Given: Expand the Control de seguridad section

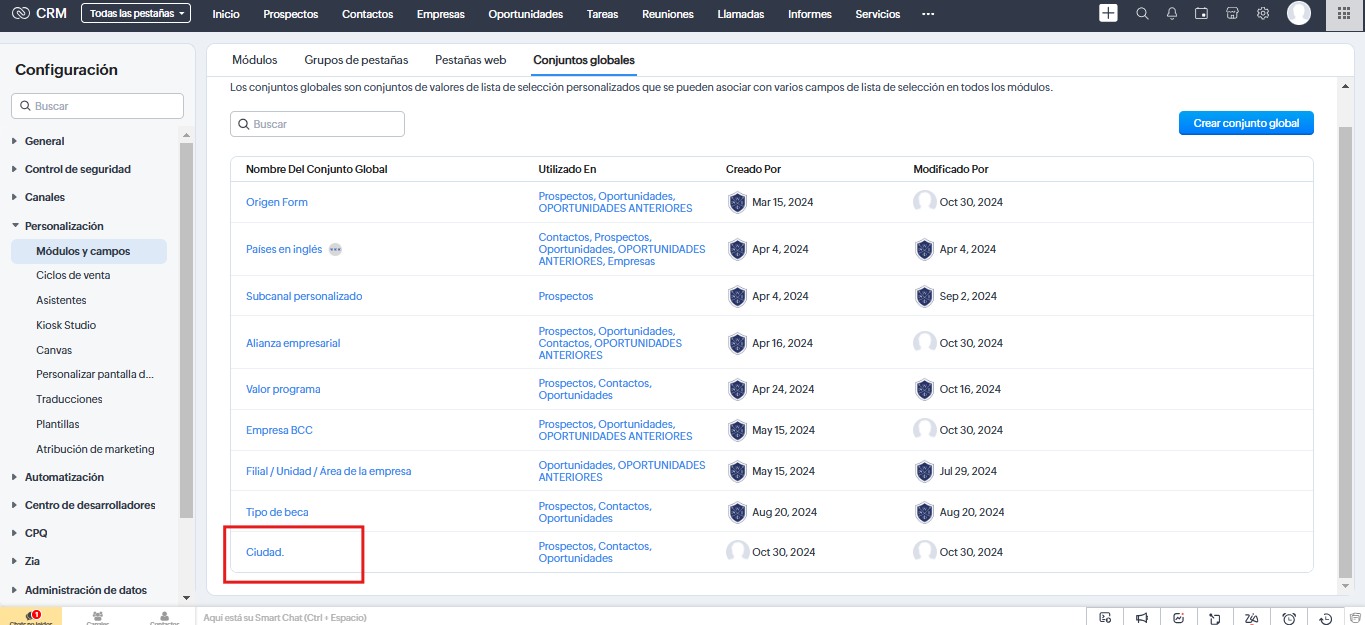Looking at the screenshot, I should pyautogui.click(x=77, y=169).
